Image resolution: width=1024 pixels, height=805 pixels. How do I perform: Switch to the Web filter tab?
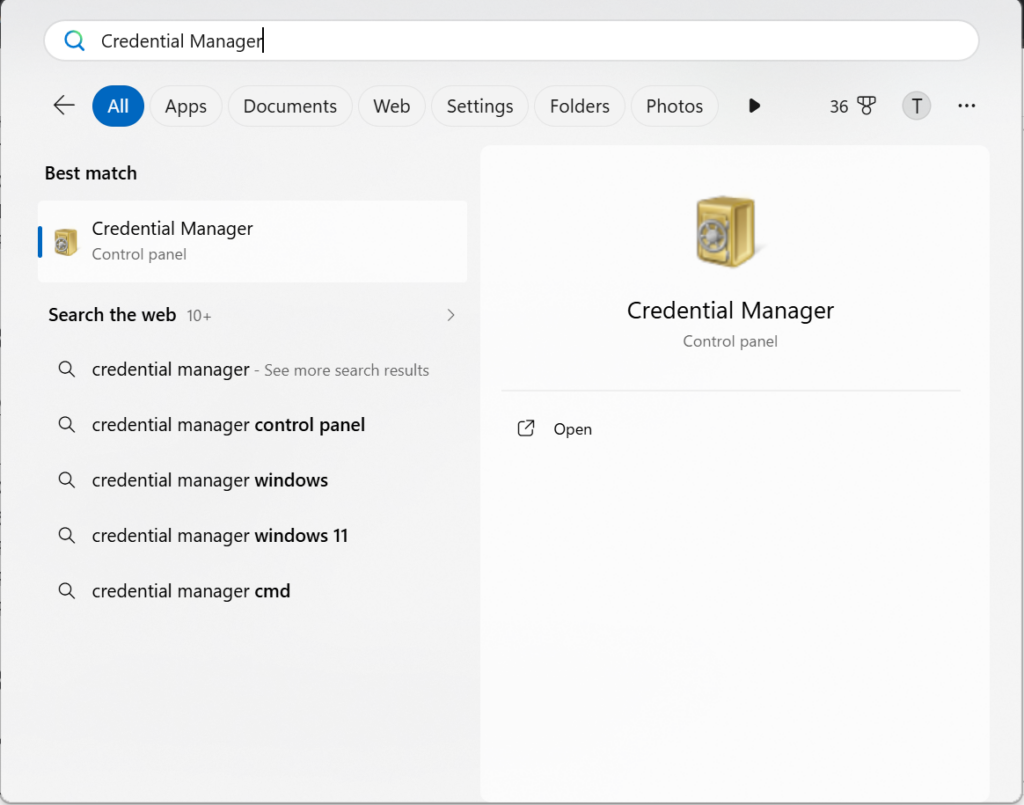pyautogui.click(x=391, y=106)
